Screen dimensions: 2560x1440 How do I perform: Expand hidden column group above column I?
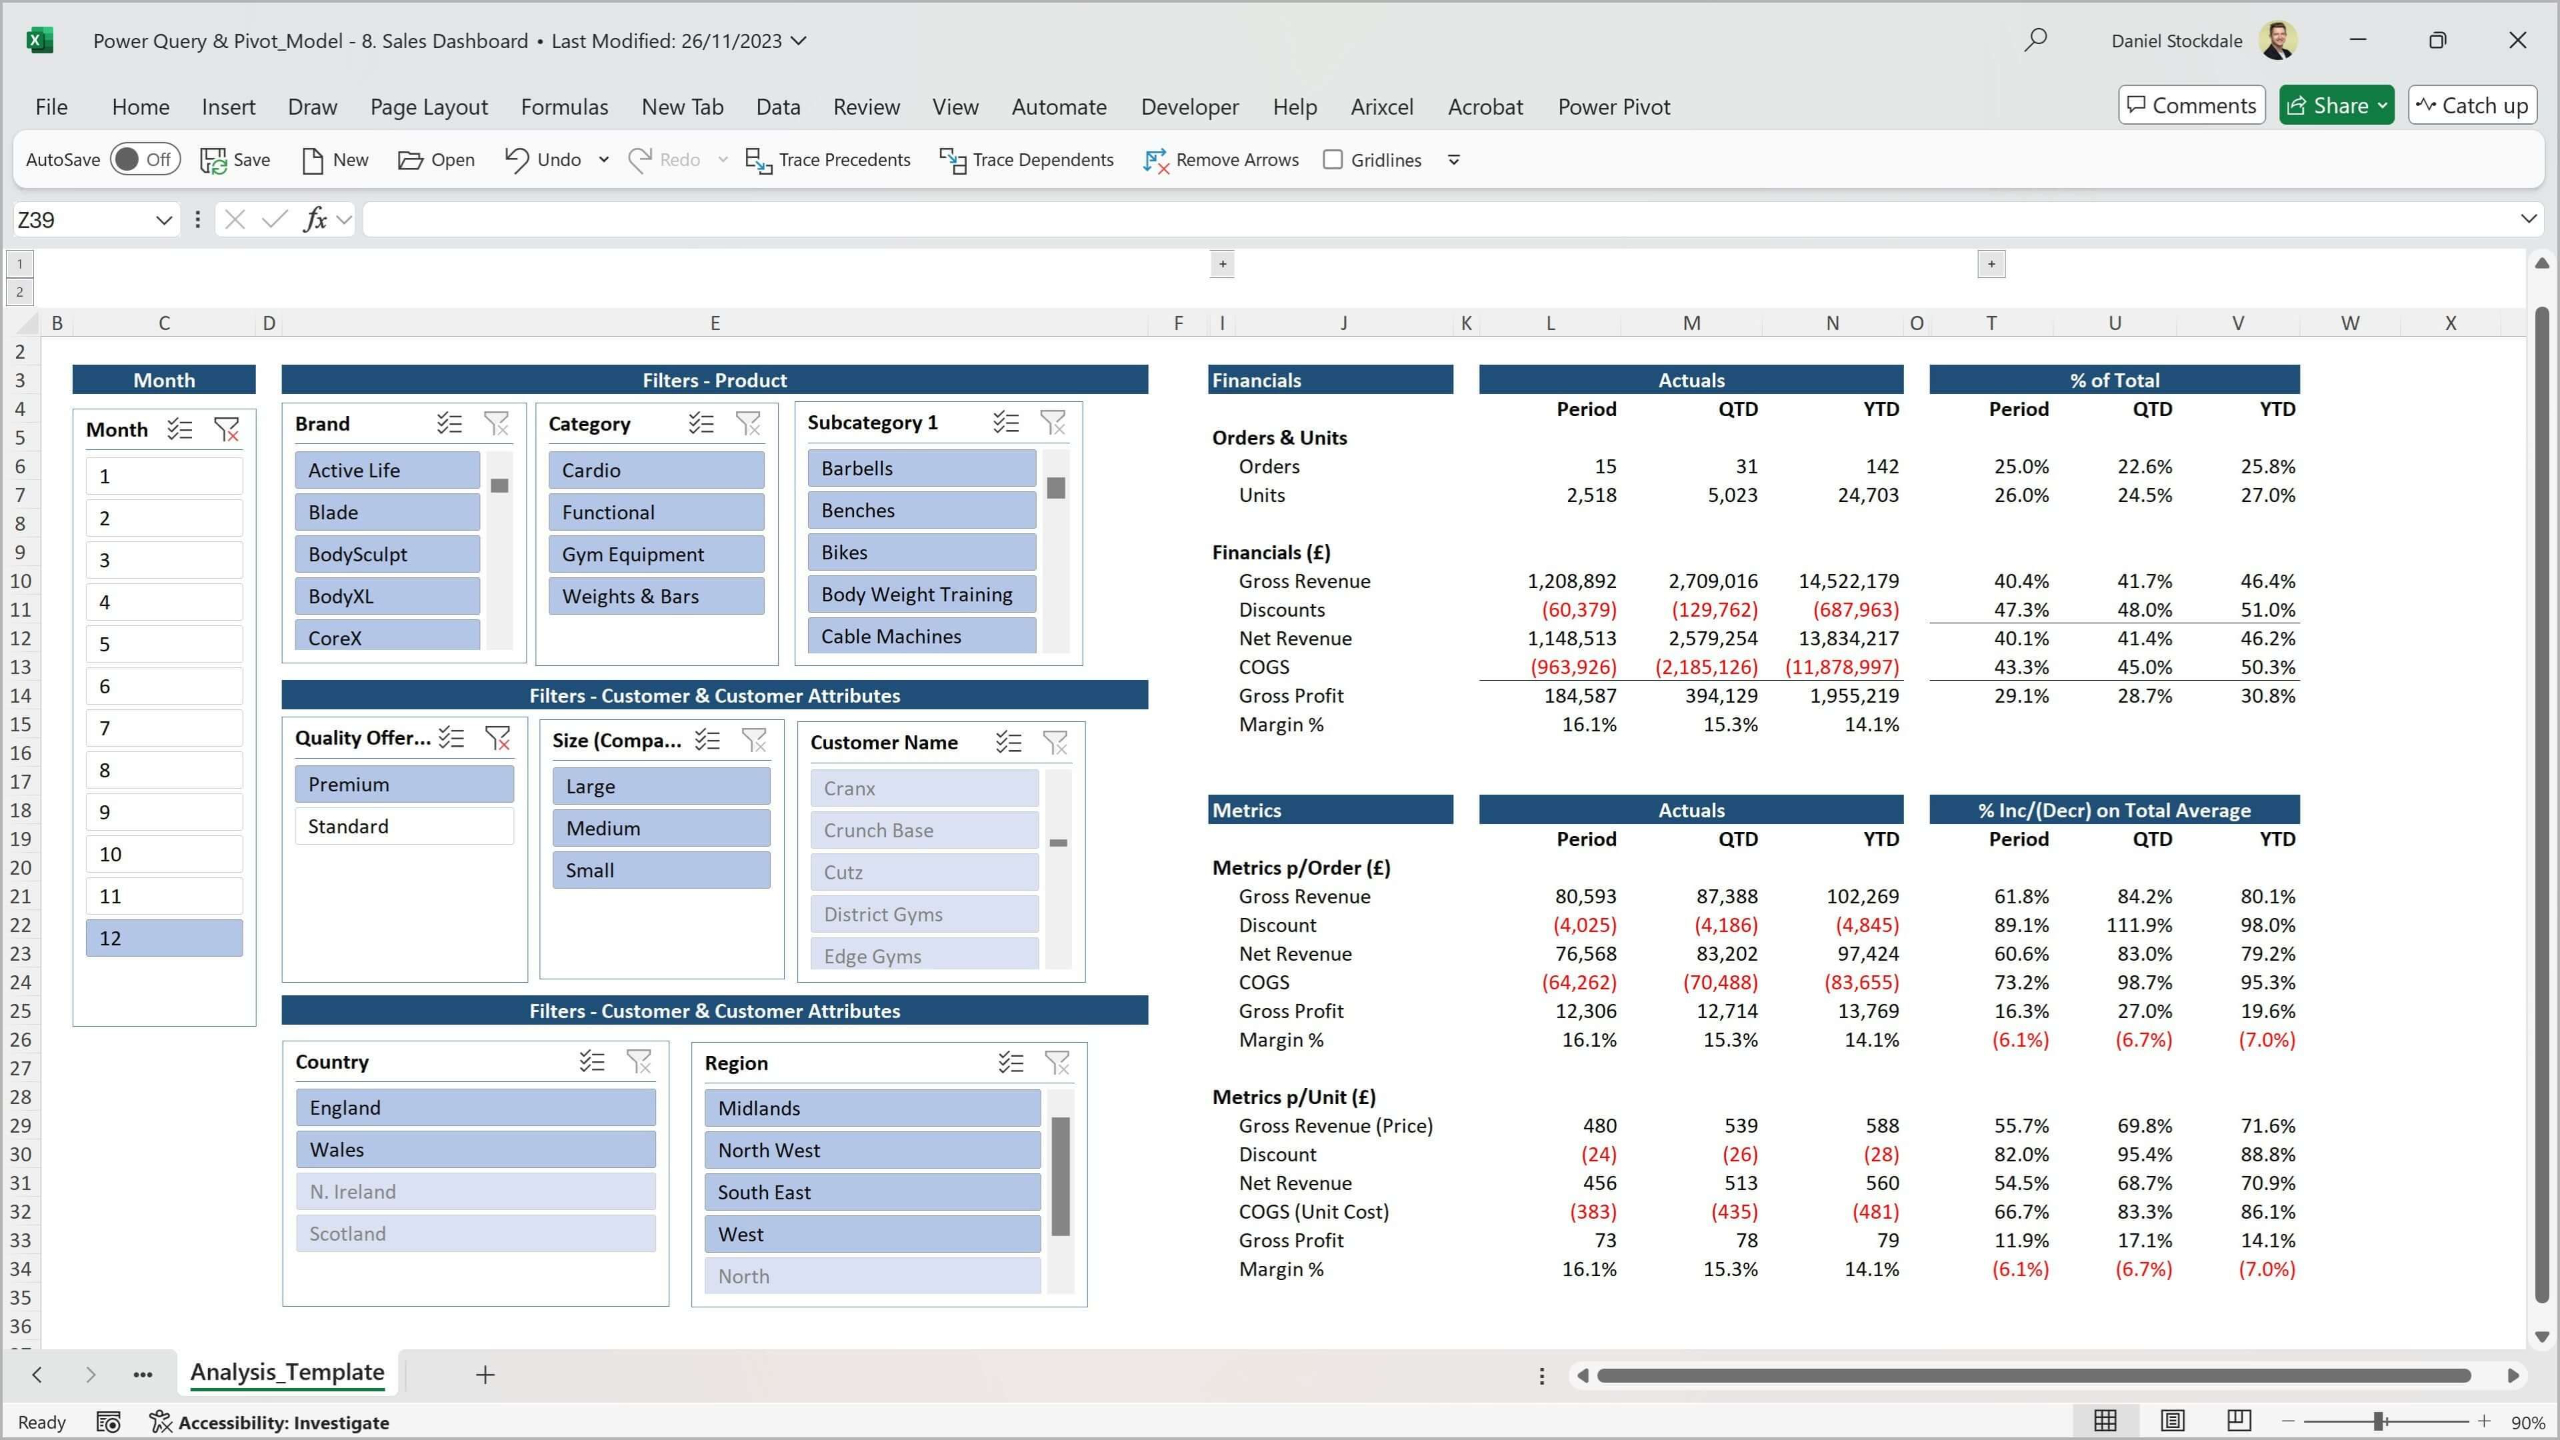pyautogui.click(x=1222, y=264)
